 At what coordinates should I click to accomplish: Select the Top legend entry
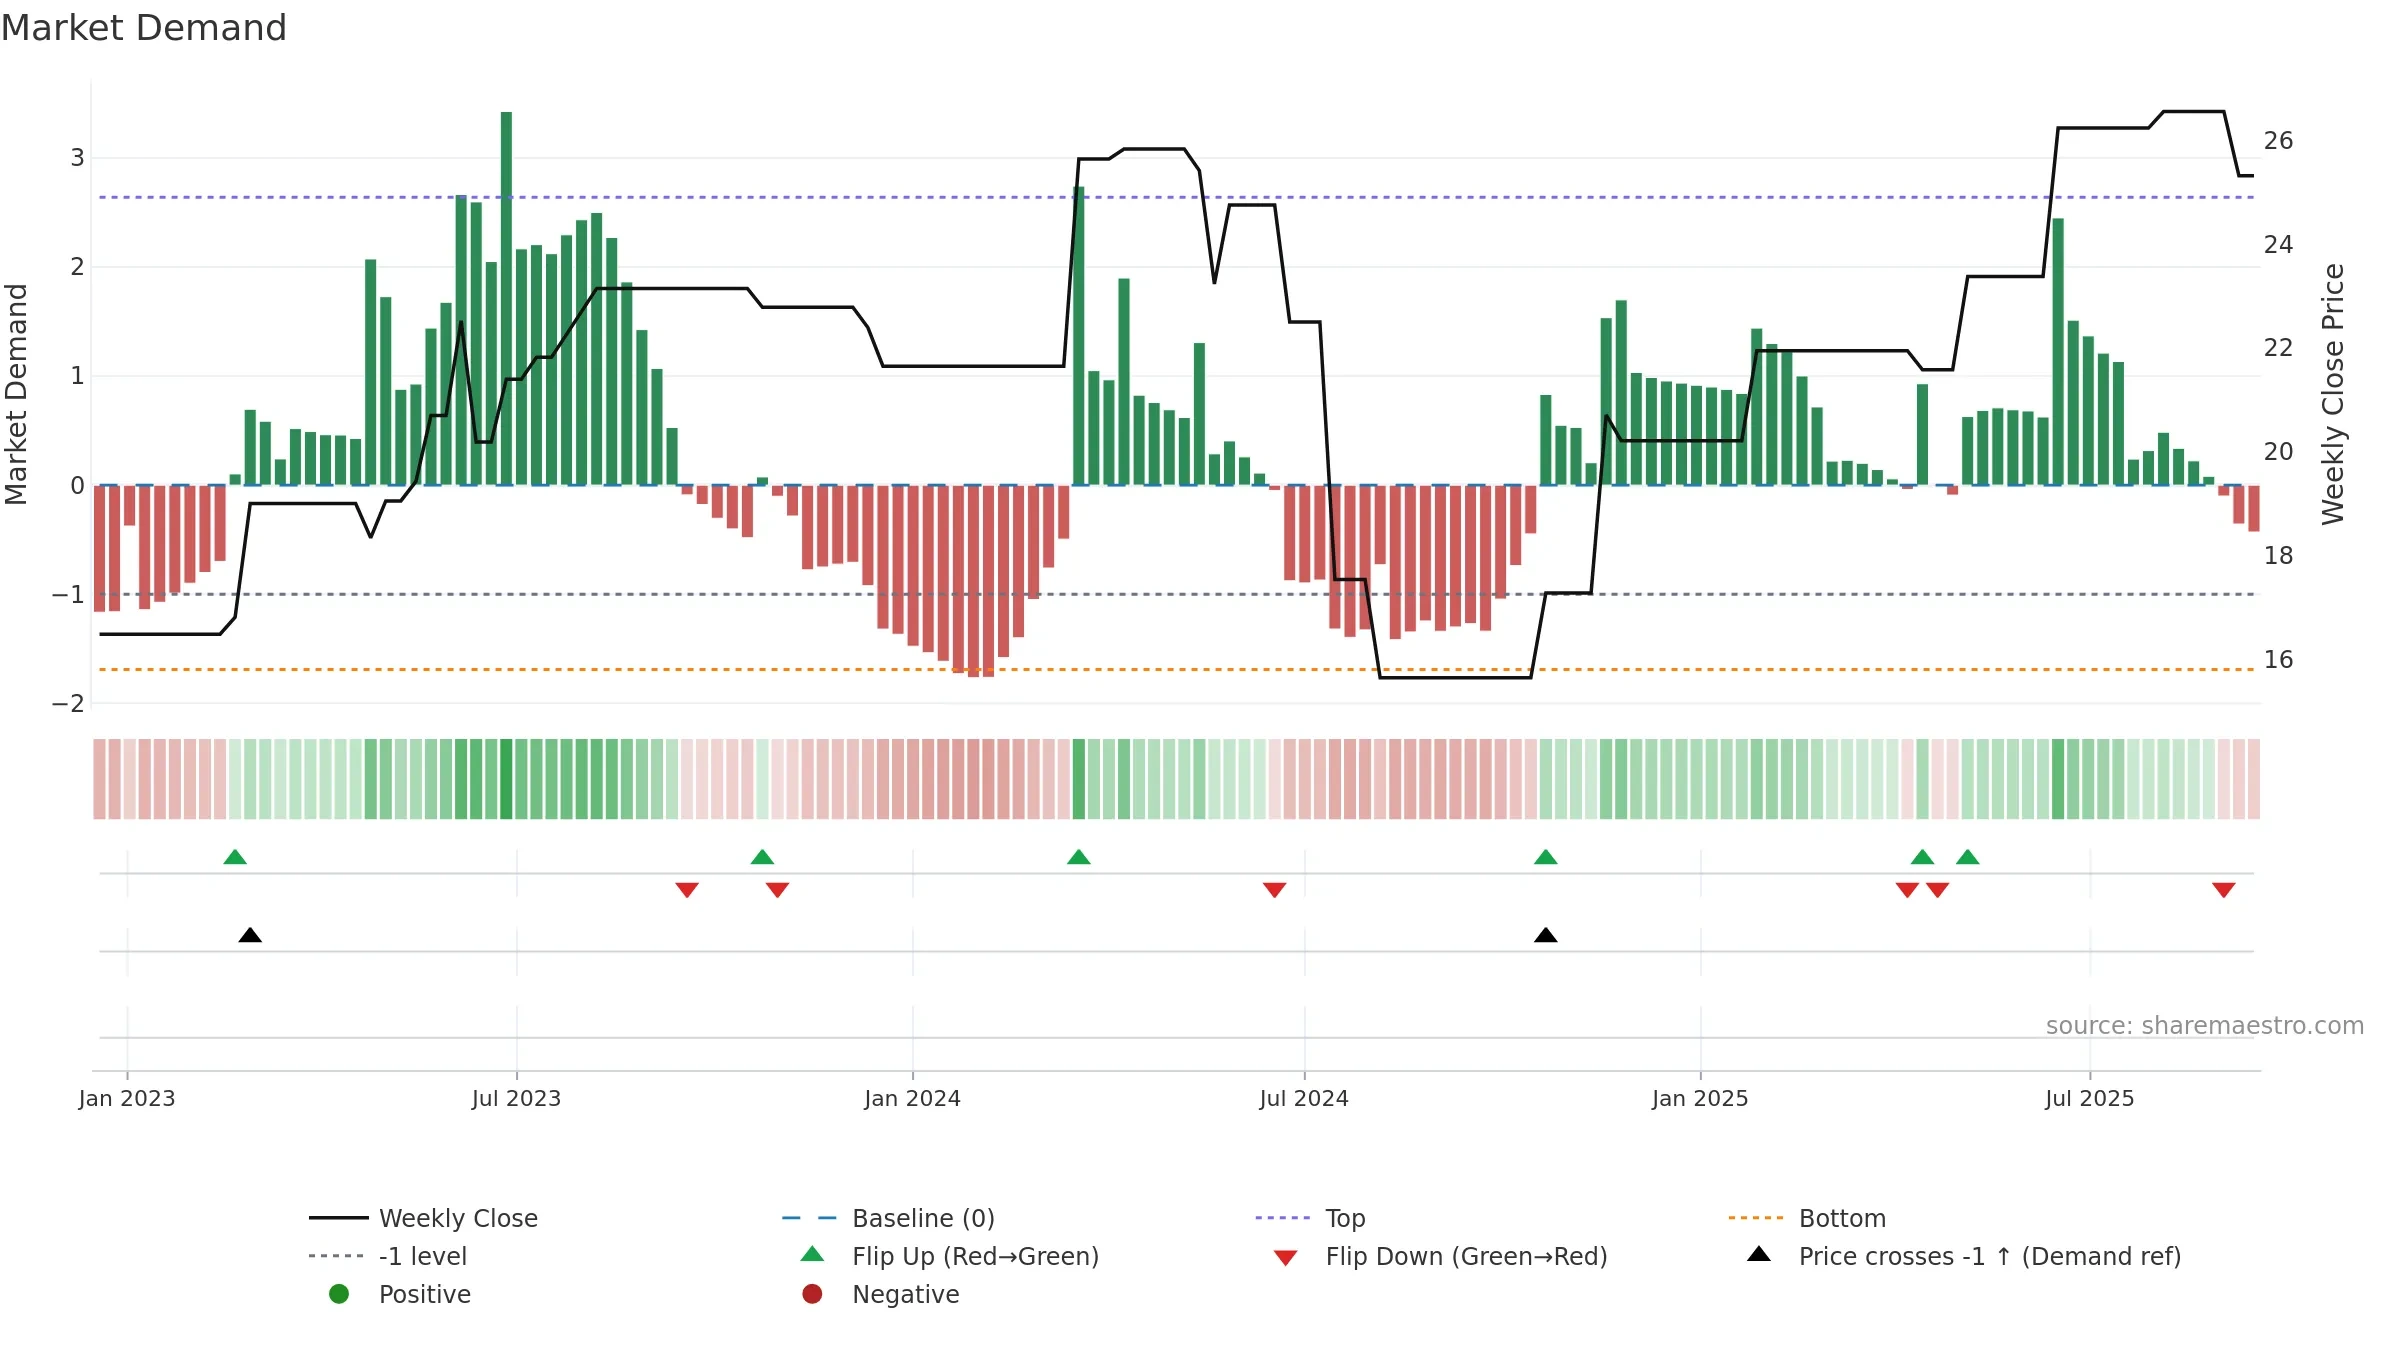pos(1310,1218)
